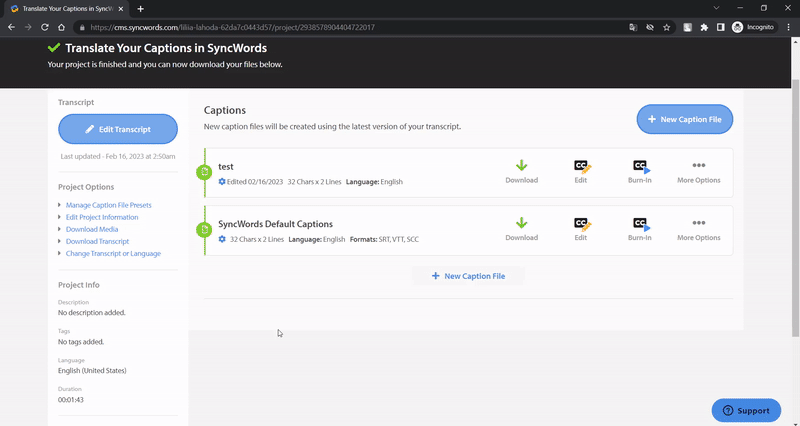Open More Options for SyncWords Default Captions
This screenshot has width=800, height=426.
coord(698,229)
